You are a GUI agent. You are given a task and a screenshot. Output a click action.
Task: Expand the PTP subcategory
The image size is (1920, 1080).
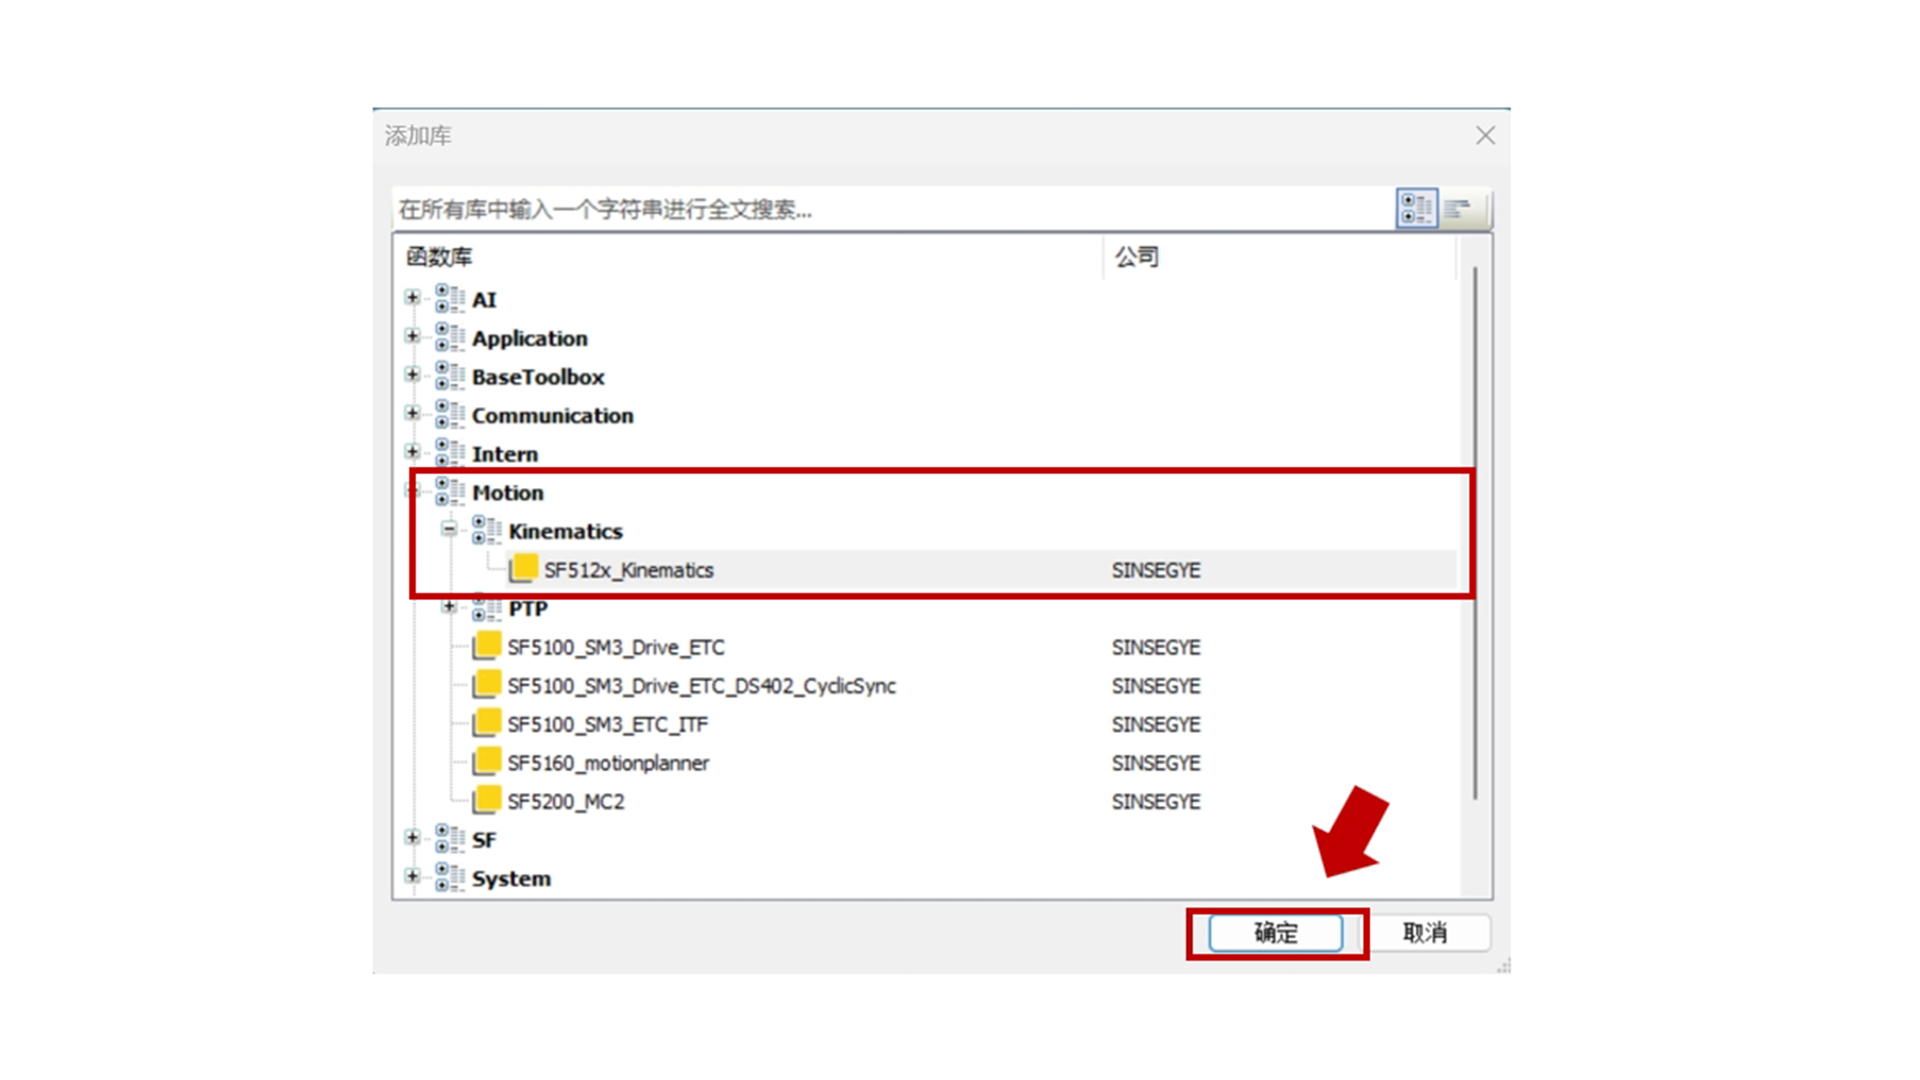[449, 607]
